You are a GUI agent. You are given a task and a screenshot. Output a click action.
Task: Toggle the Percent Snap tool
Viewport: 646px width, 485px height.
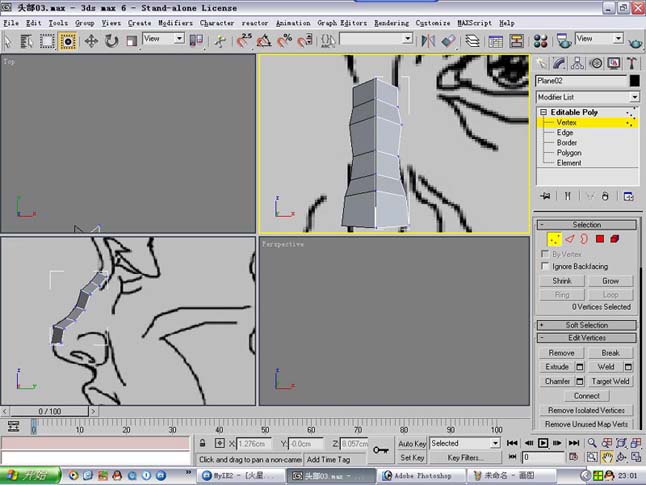coord(284,41)
